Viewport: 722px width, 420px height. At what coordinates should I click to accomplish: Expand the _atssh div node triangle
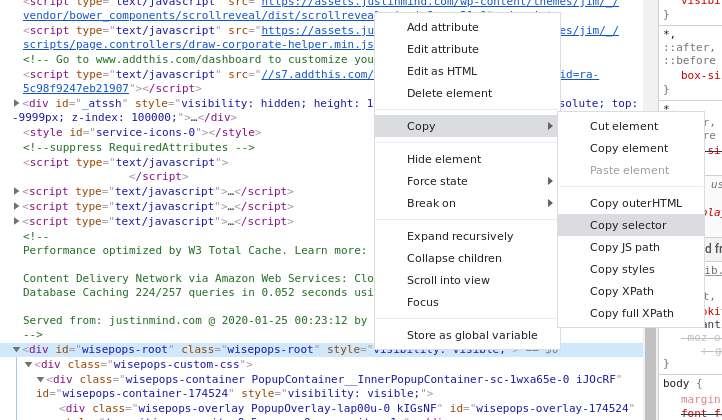point(17,103)
